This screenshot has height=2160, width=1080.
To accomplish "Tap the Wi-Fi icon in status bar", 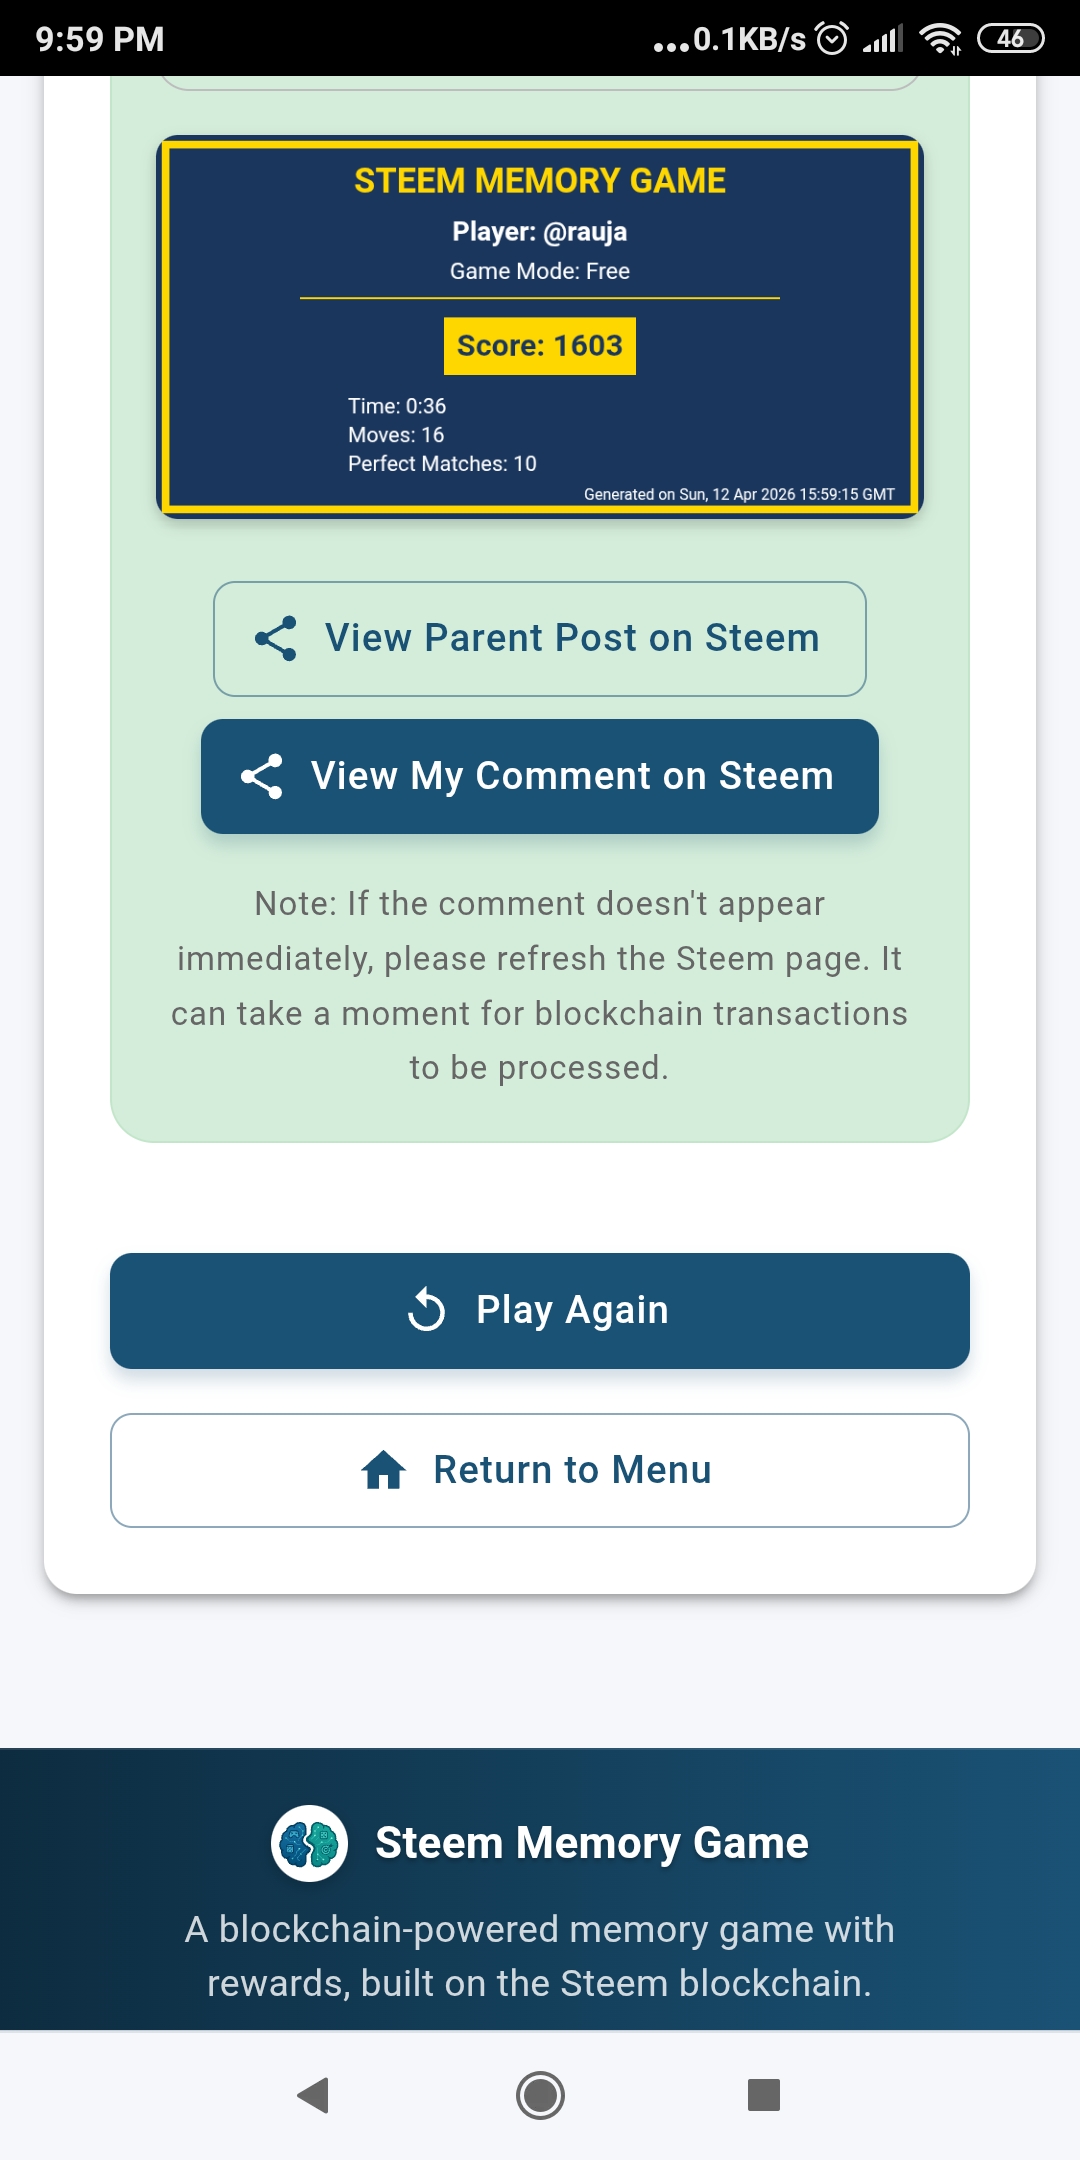I will click(940, 39).
